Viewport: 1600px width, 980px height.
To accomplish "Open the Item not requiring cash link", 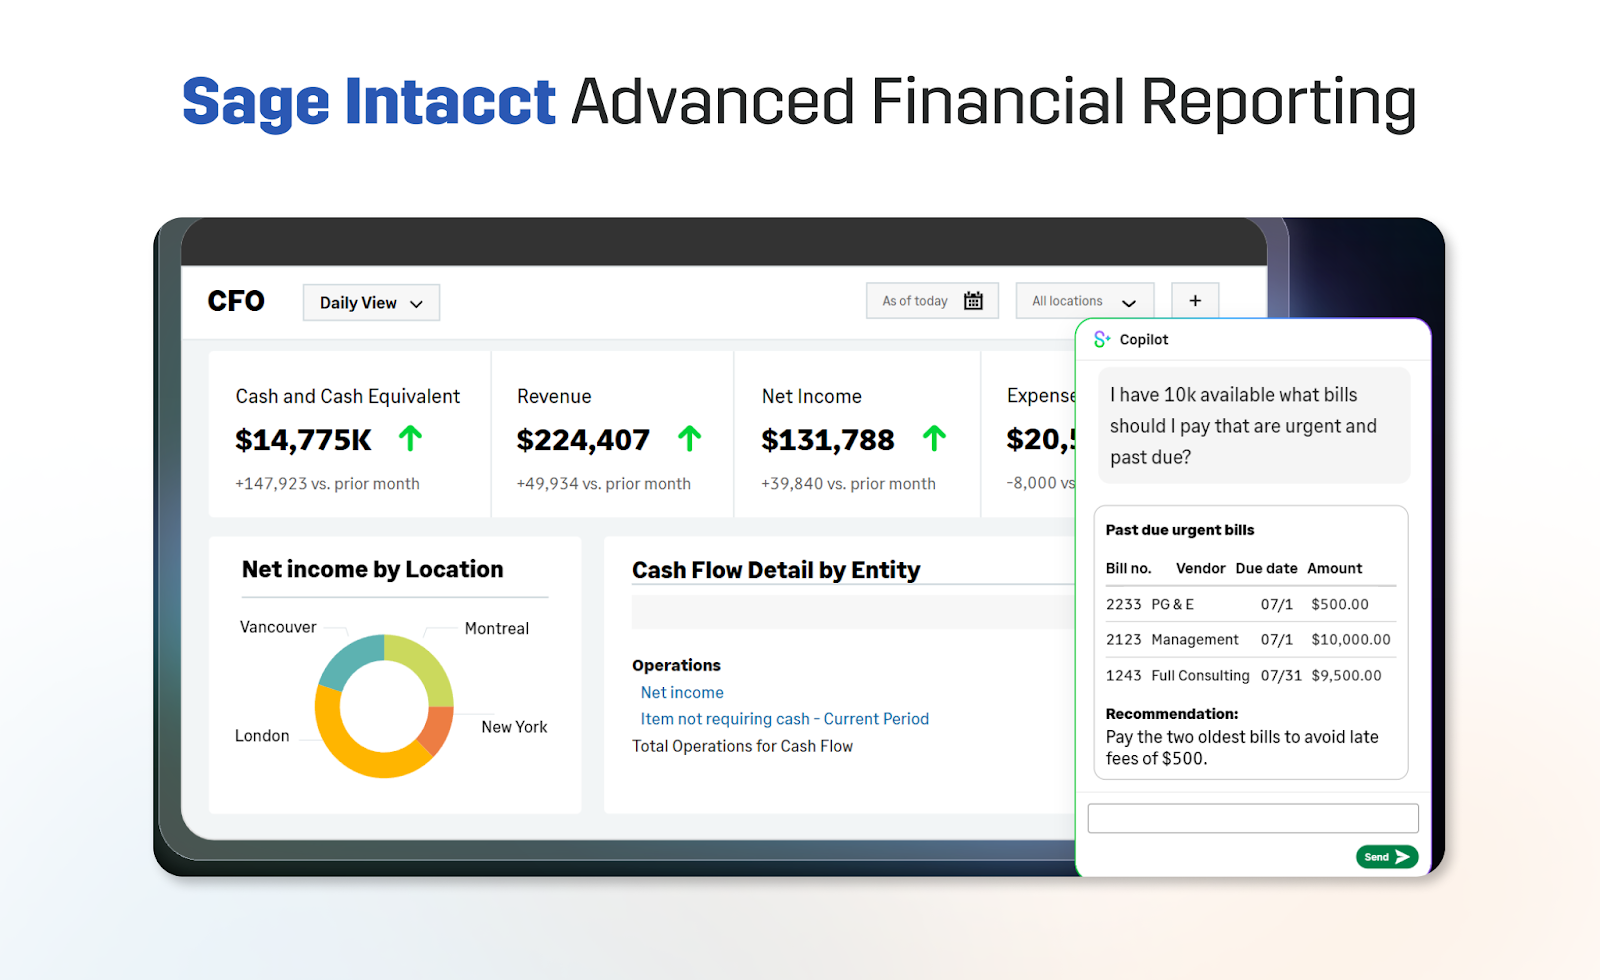I will coord(784,718).
